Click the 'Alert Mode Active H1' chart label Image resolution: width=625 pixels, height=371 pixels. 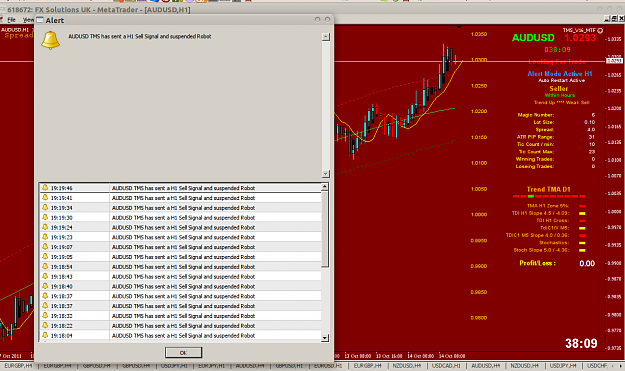560,74
